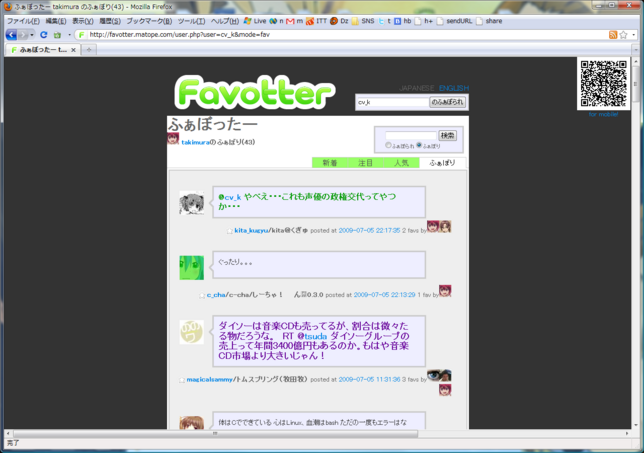Open the 'h+' bookmark
644x453 pixels.
pos(423,21)
